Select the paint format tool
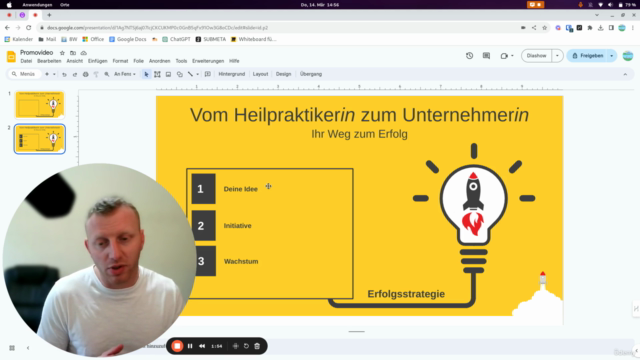 pos(96,74)
